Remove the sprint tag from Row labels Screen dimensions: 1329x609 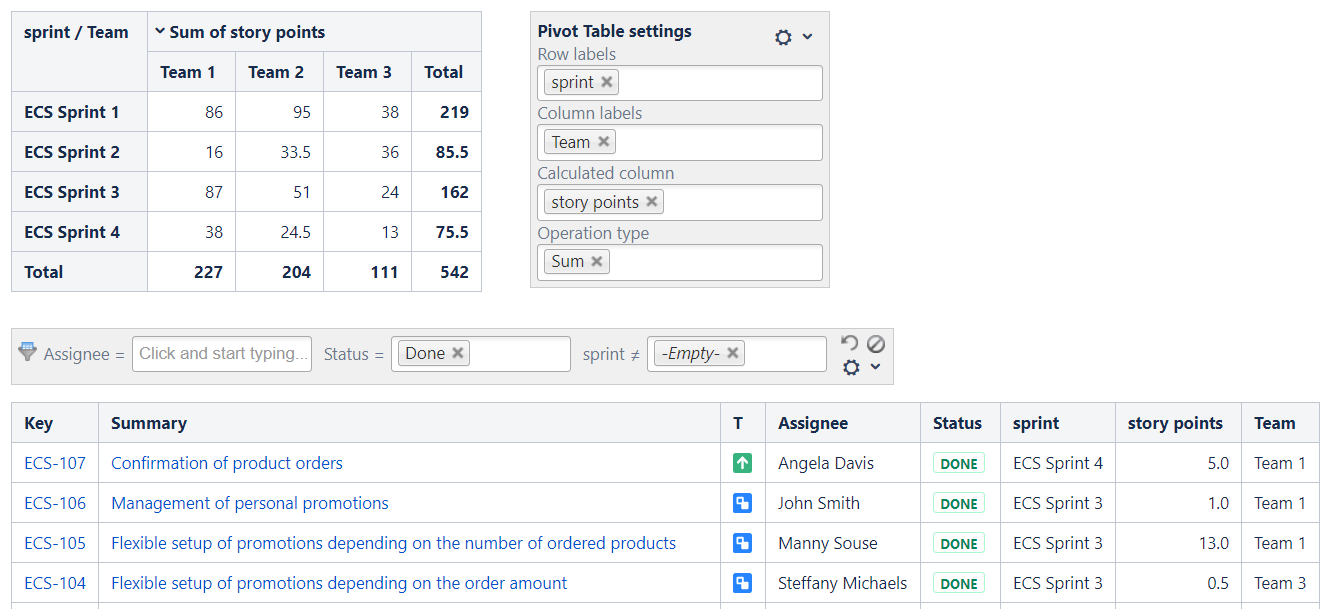click(607, 82)
